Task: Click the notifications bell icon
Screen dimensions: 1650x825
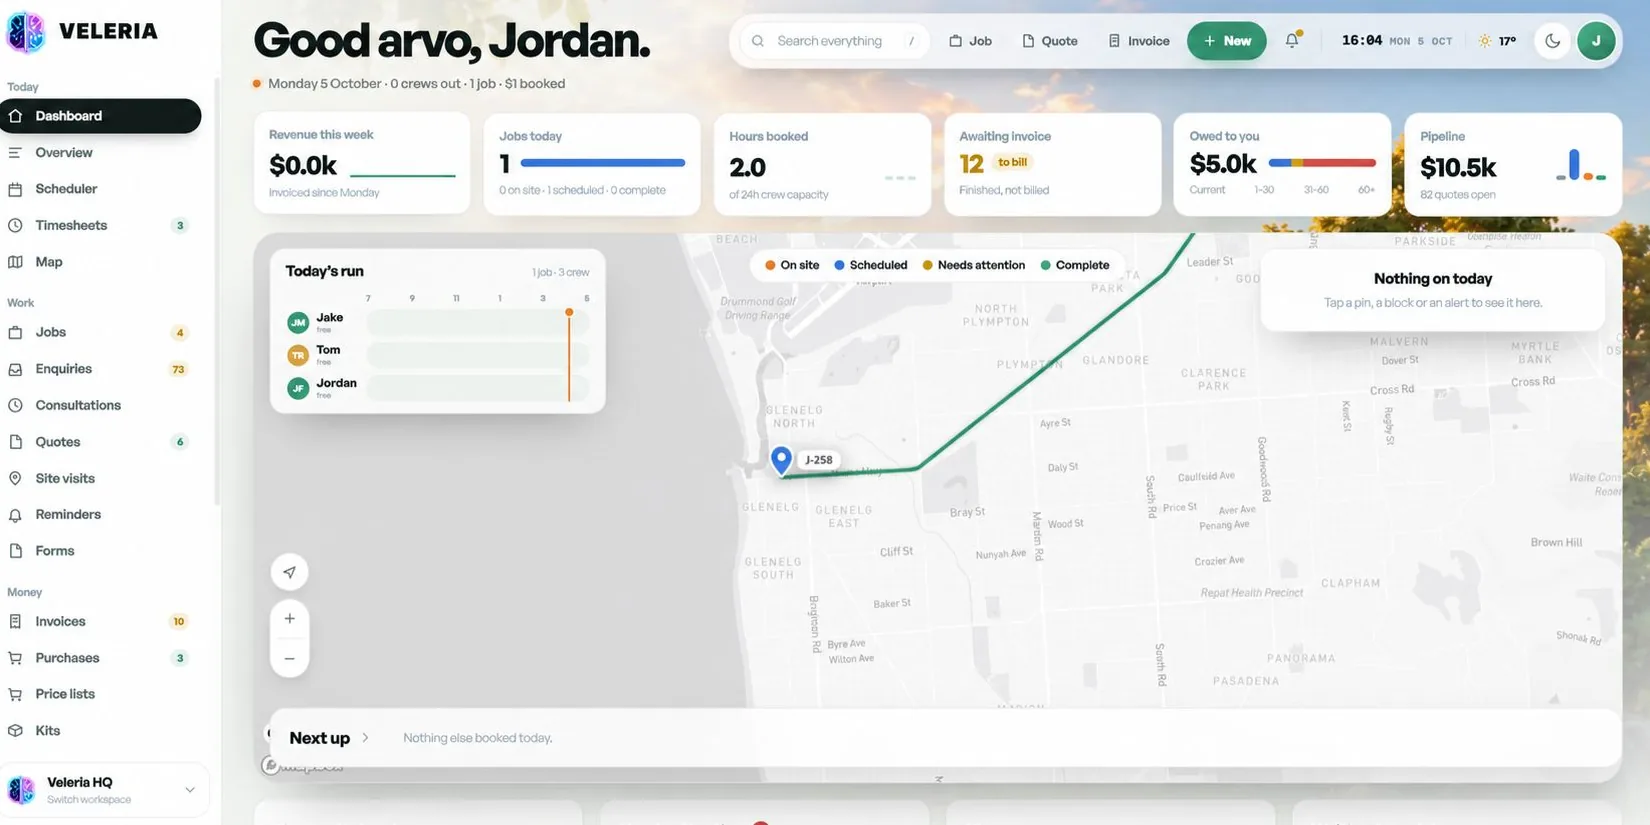Action: pyautogui.click(x=1292, y=41)
